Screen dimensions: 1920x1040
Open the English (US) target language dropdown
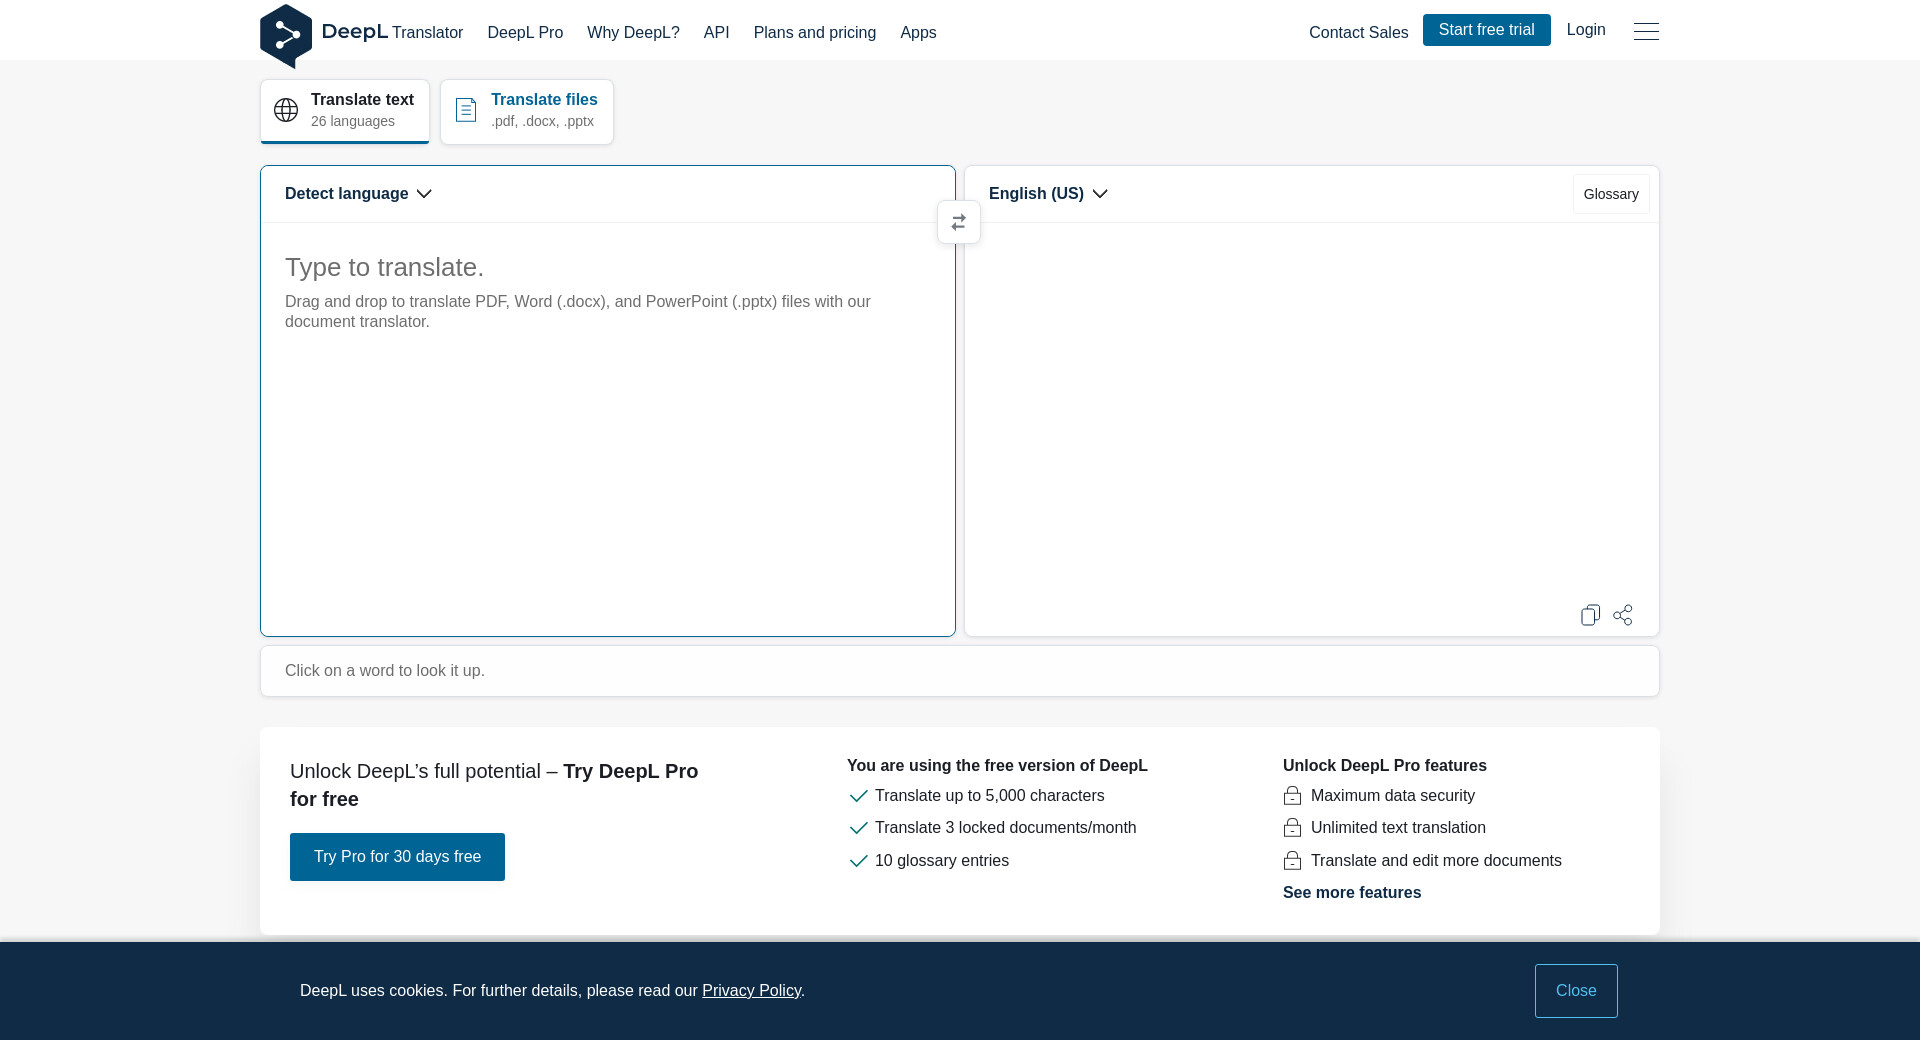[x=1048, y=194]
